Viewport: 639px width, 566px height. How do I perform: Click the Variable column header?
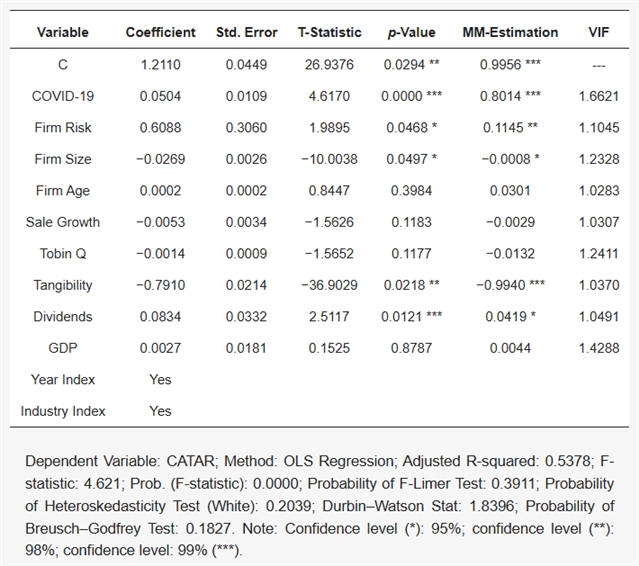pyautogui.click(x=62, y=33)
